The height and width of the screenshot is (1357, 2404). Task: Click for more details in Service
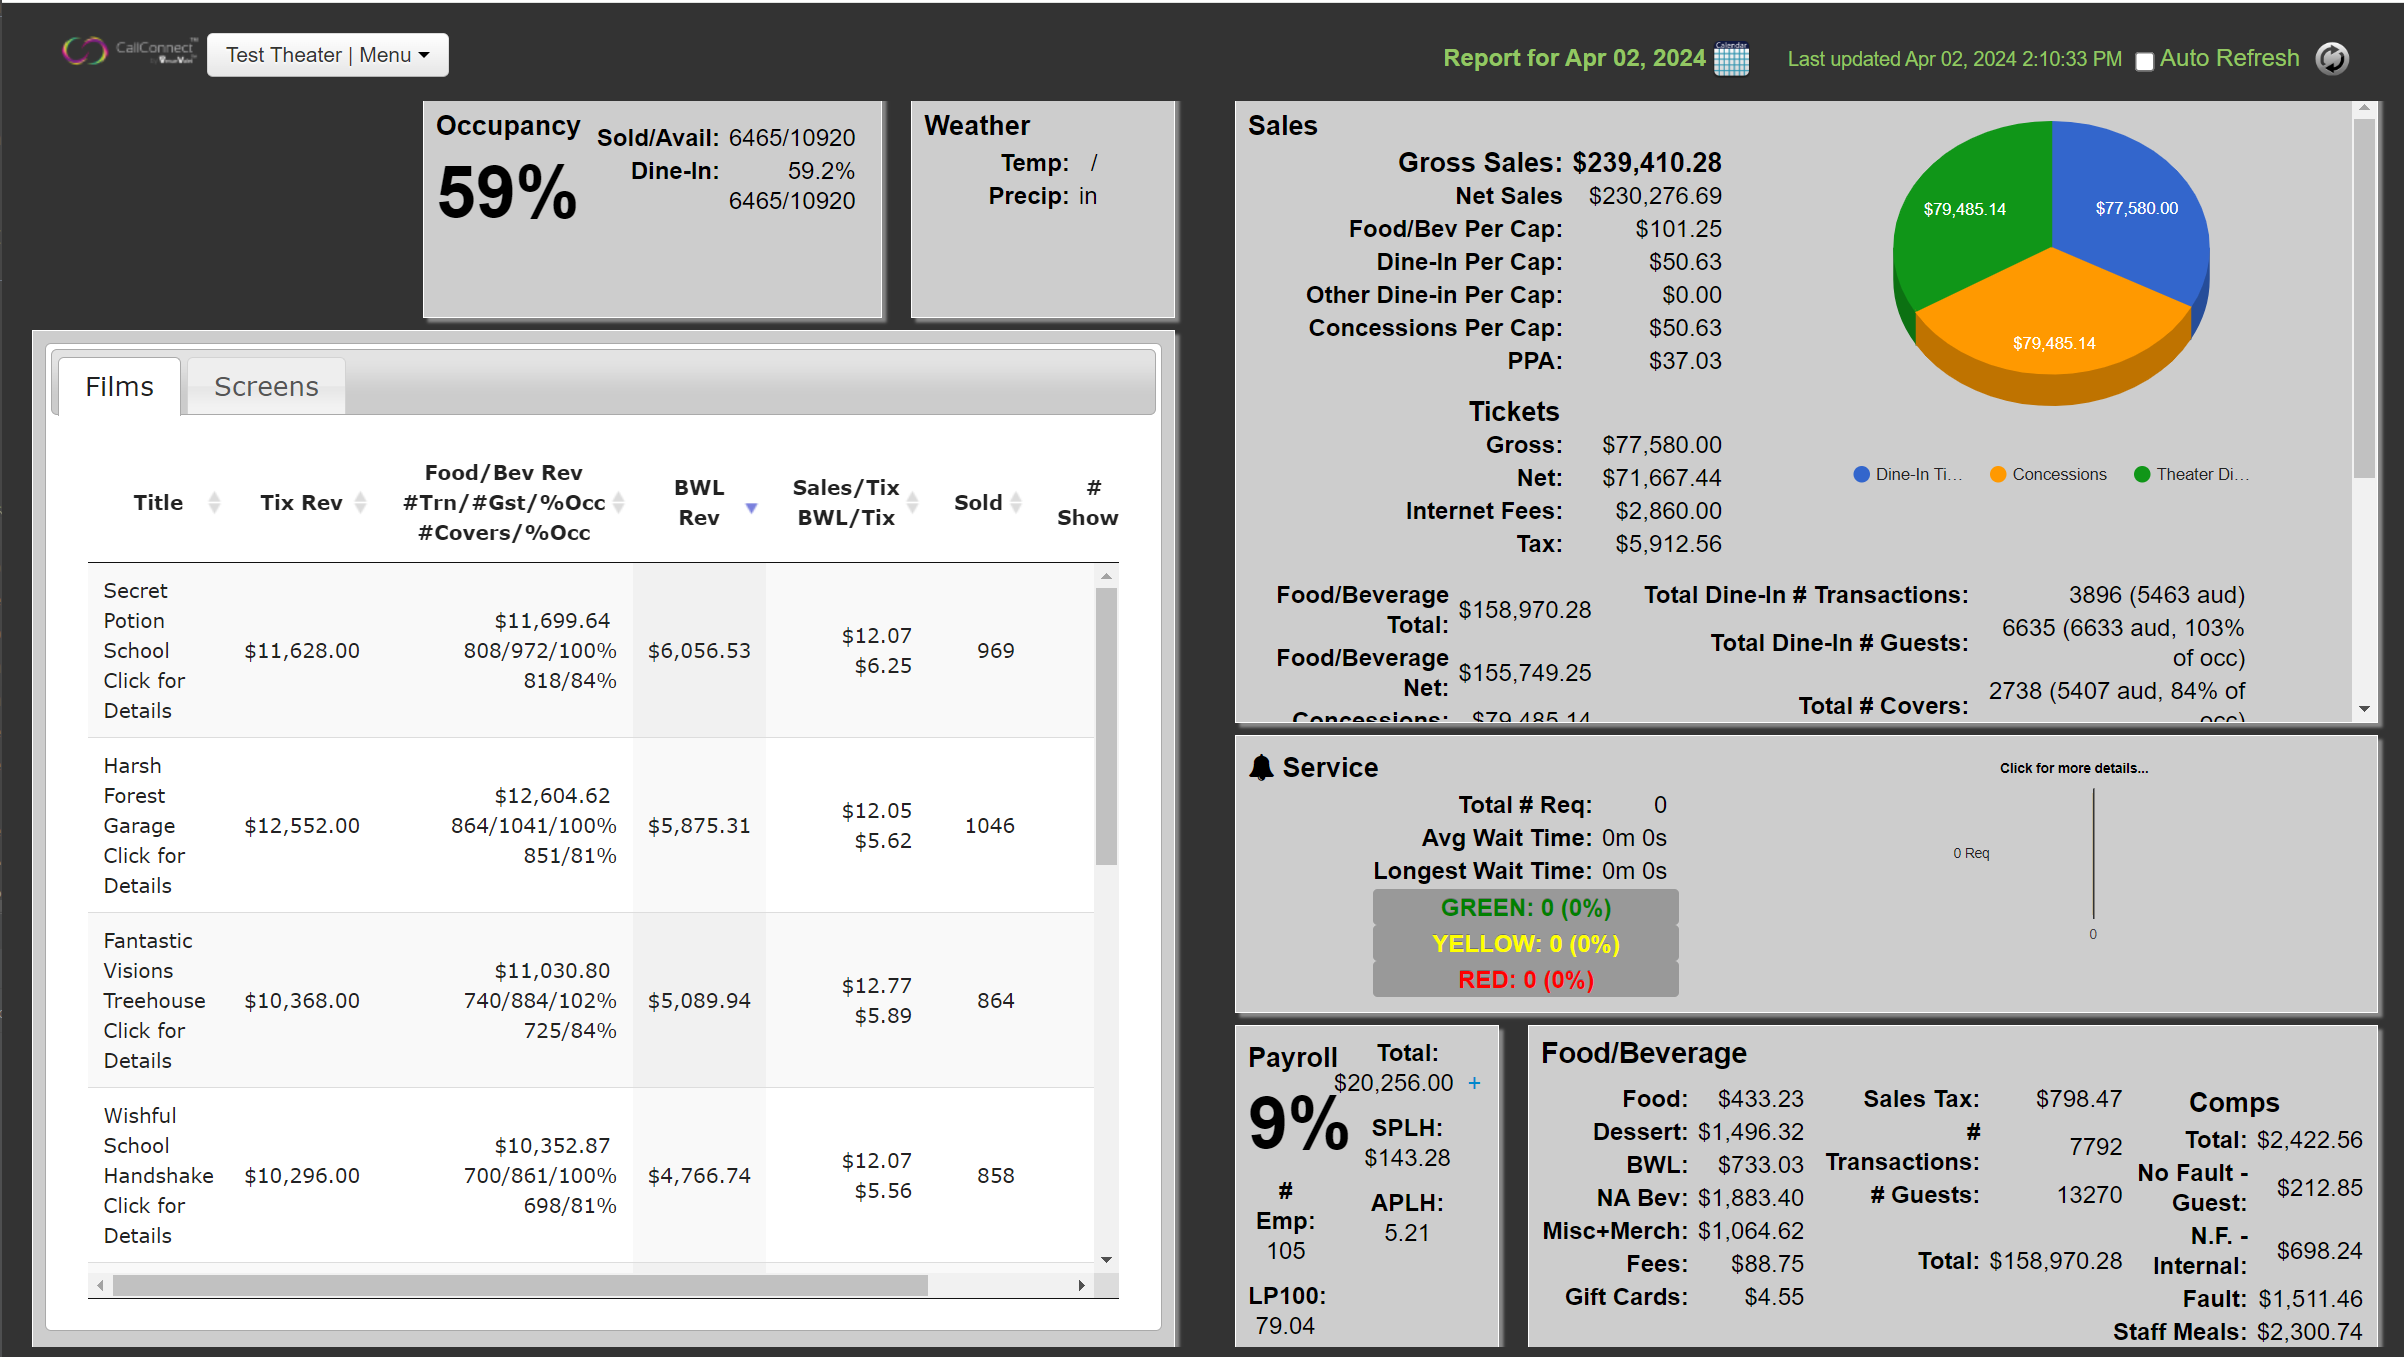point(2073,768)
